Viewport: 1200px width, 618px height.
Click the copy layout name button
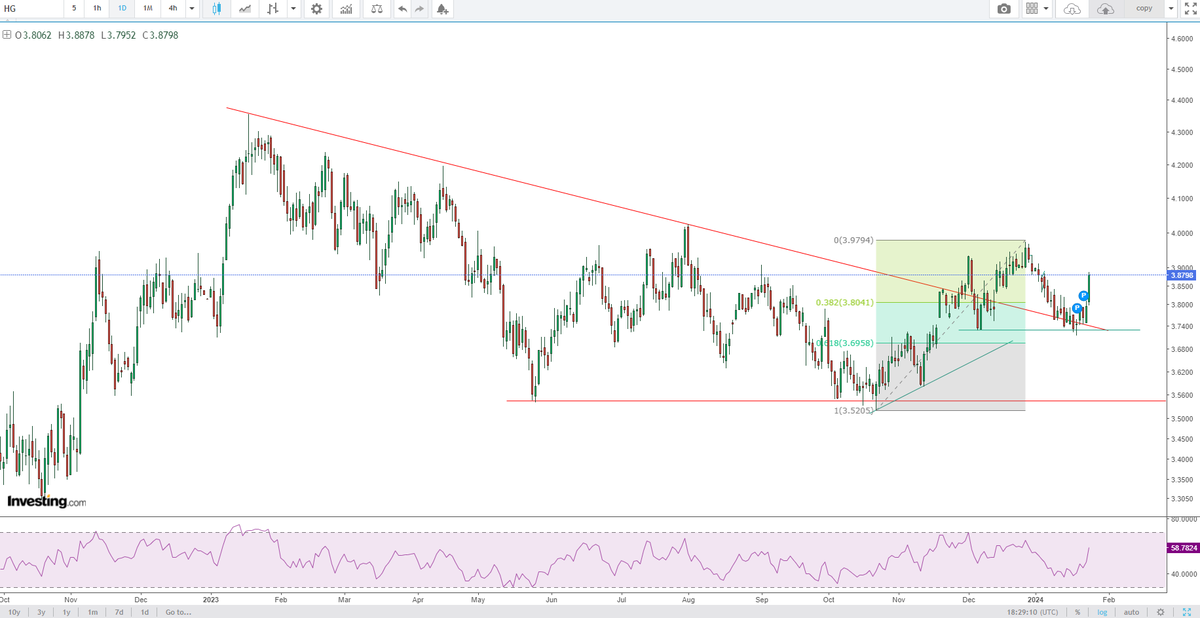[x=1143, y=8]
